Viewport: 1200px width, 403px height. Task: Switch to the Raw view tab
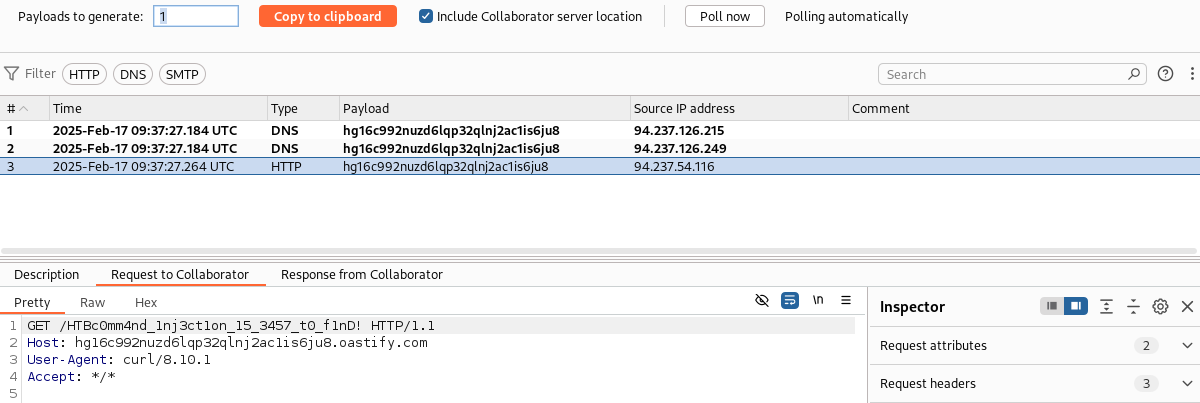coord(92,303)
